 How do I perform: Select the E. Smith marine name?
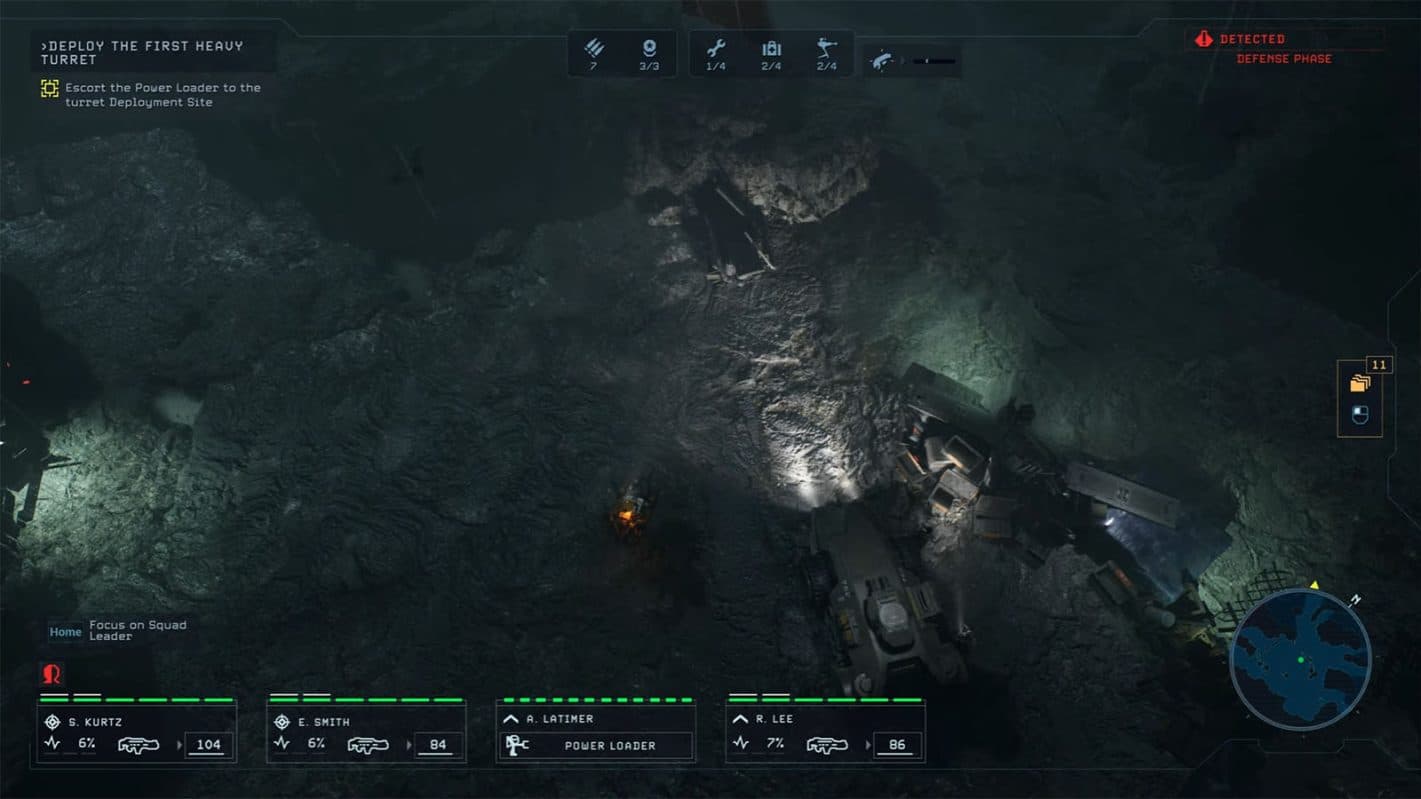point(323,722)
